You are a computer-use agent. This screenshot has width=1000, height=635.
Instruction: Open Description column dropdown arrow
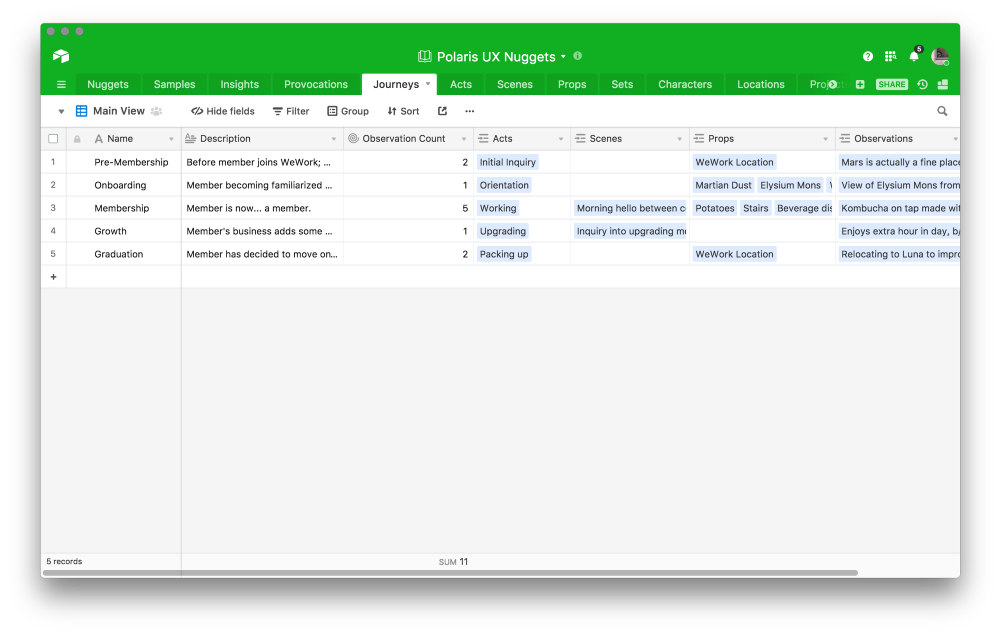[334, 139]
